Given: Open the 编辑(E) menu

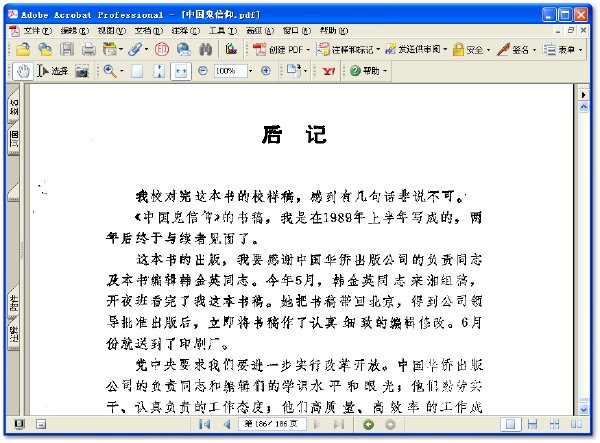Looking at the screenshot, I should [x=75, y=30].
